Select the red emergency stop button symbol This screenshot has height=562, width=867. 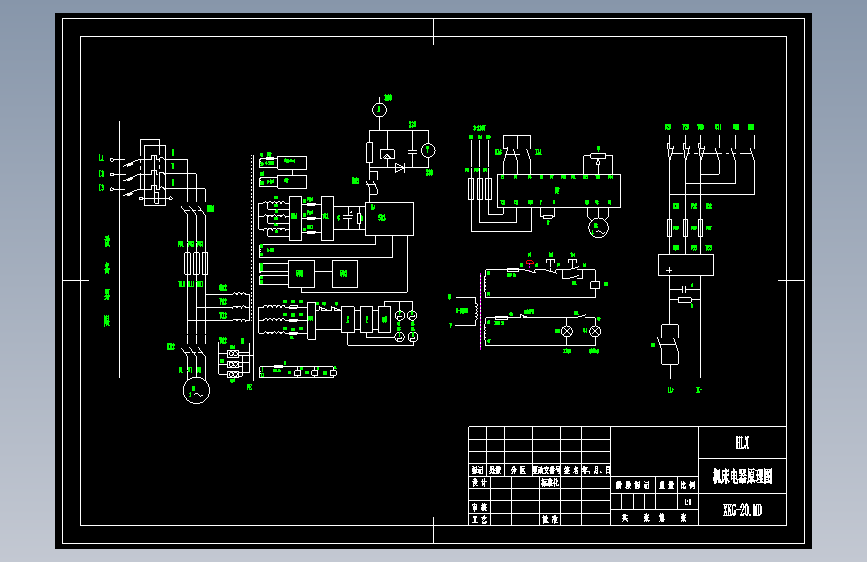(530, 263)
